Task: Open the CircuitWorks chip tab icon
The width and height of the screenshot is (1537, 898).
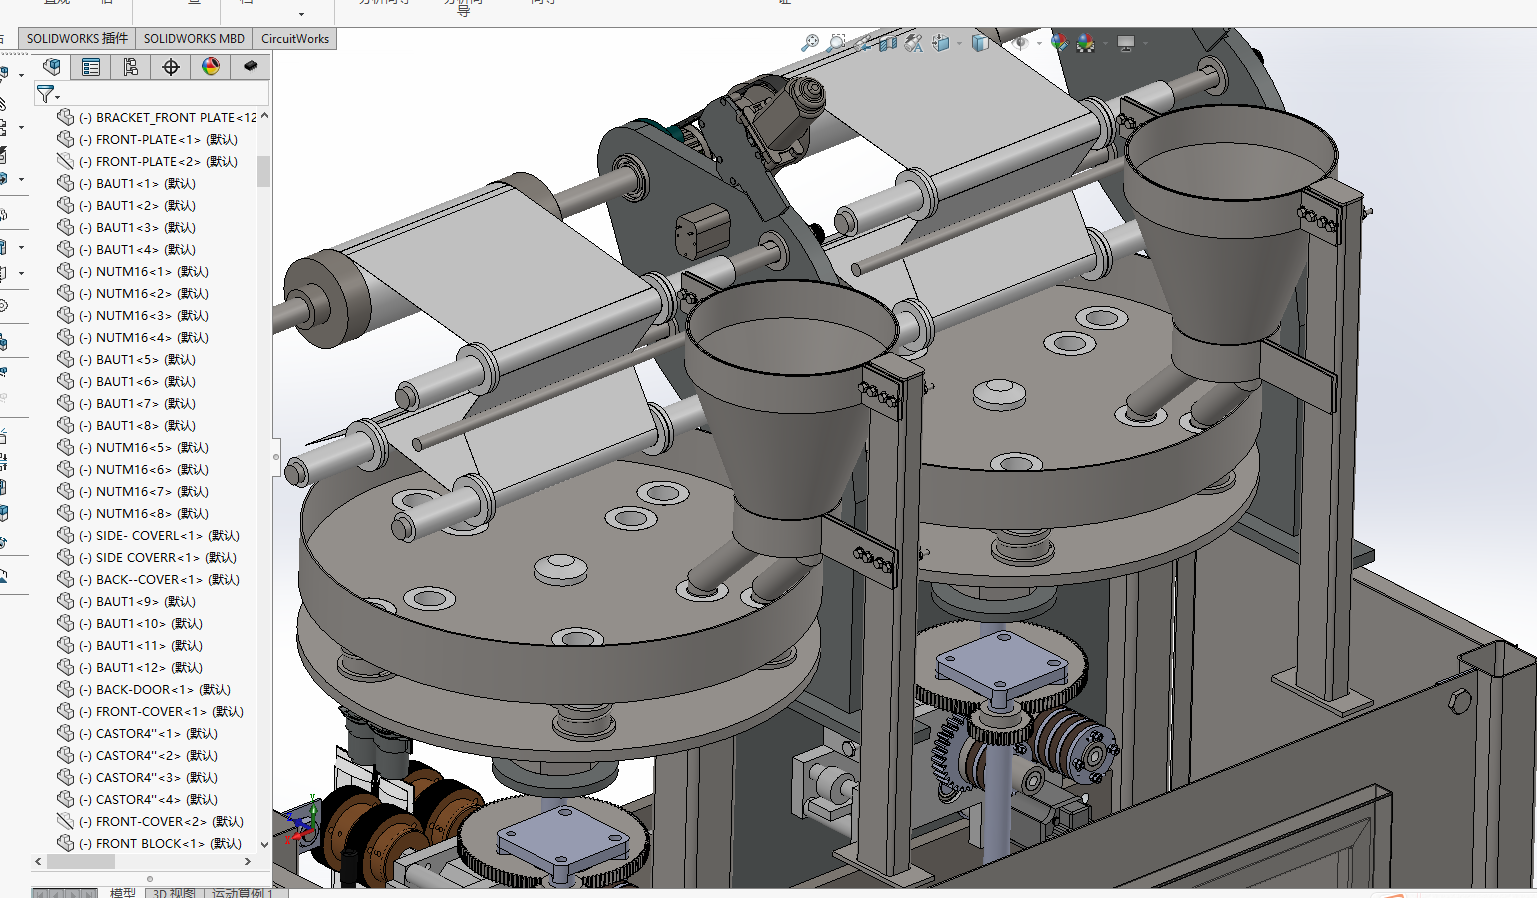Action: click(x=250, y=66)
